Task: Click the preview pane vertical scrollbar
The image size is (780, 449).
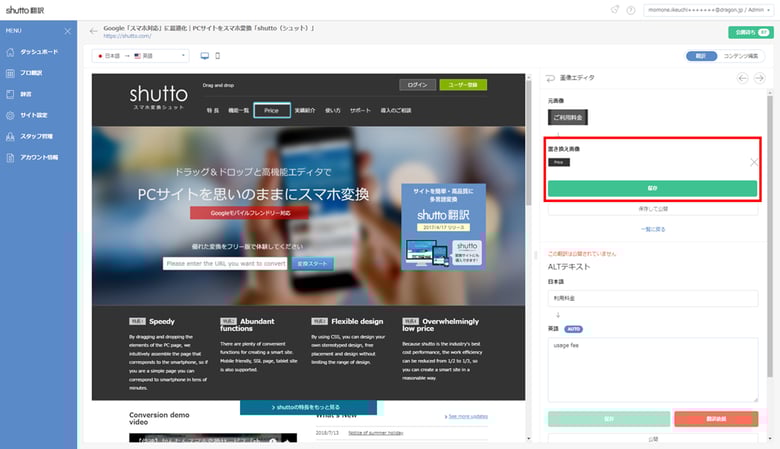Action: tap(529, 142)
